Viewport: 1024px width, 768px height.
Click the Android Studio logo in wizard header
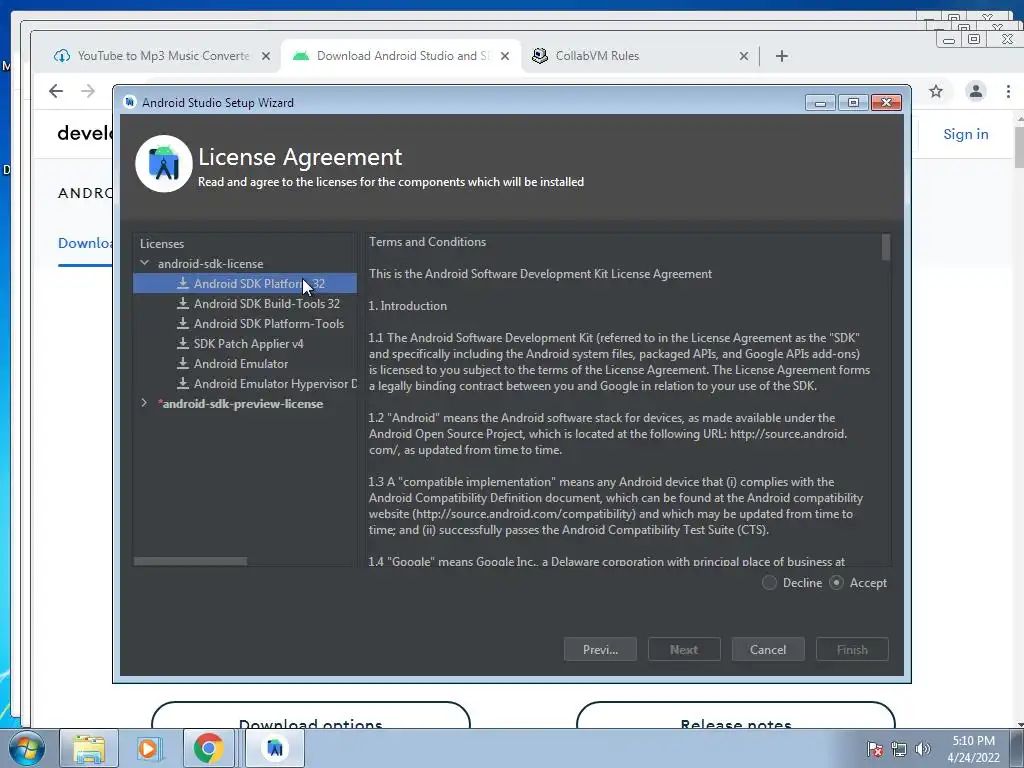(164, 164)
